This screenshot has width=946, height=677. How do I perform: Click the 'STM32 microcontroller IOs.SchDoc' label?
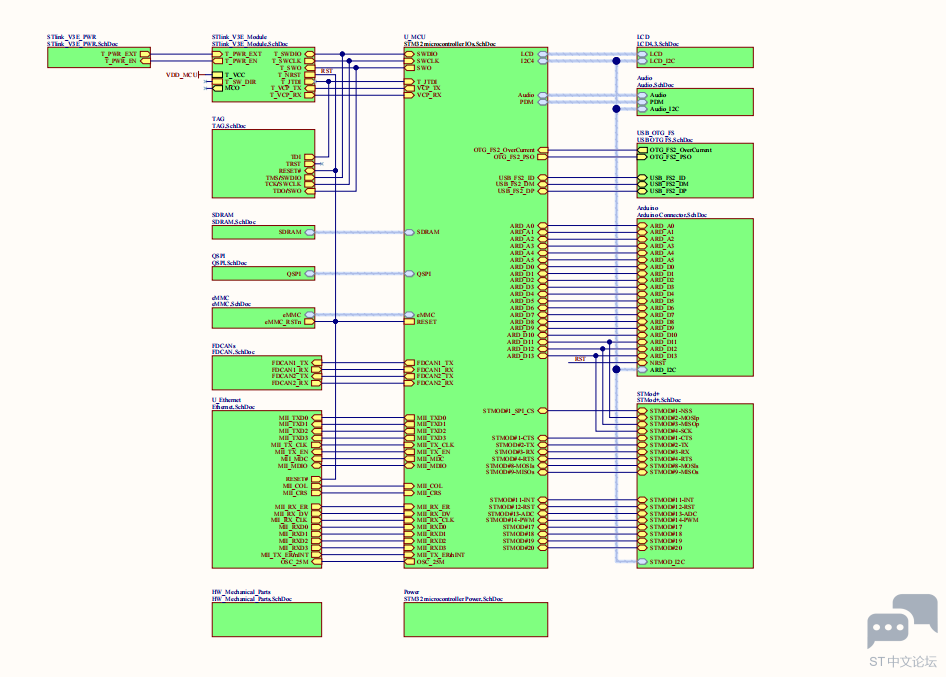(x=449, y=44)
